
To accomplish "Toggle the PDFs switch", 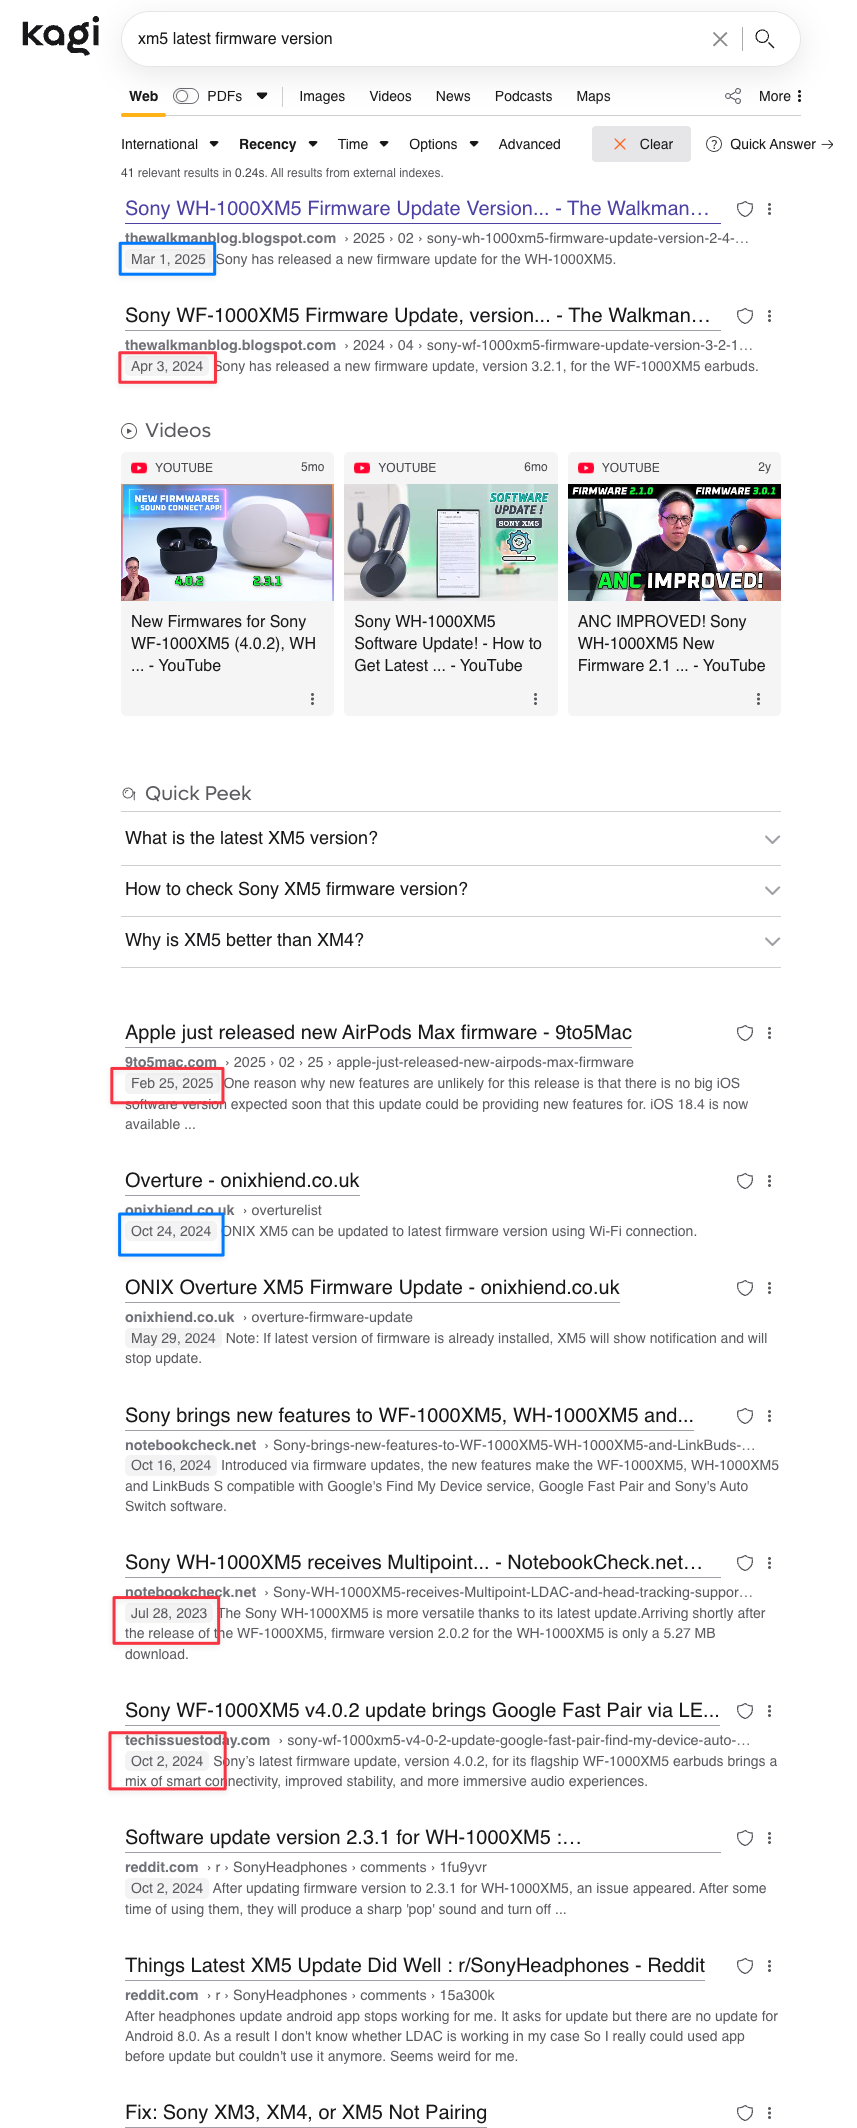I will click(186, 96).
